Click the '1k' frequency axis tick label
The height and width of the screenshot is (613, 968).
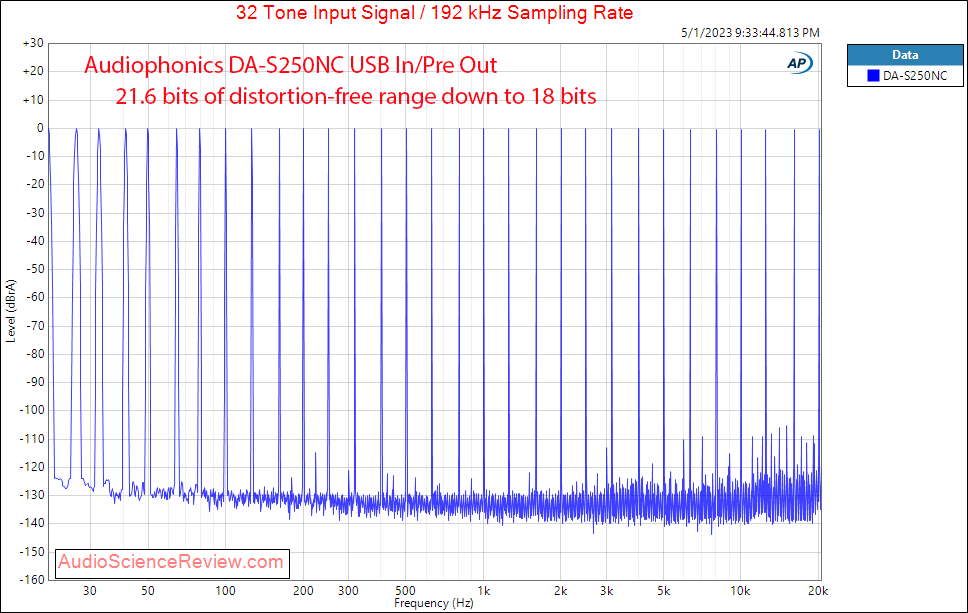pyautogui.click(x=483, y=591)
